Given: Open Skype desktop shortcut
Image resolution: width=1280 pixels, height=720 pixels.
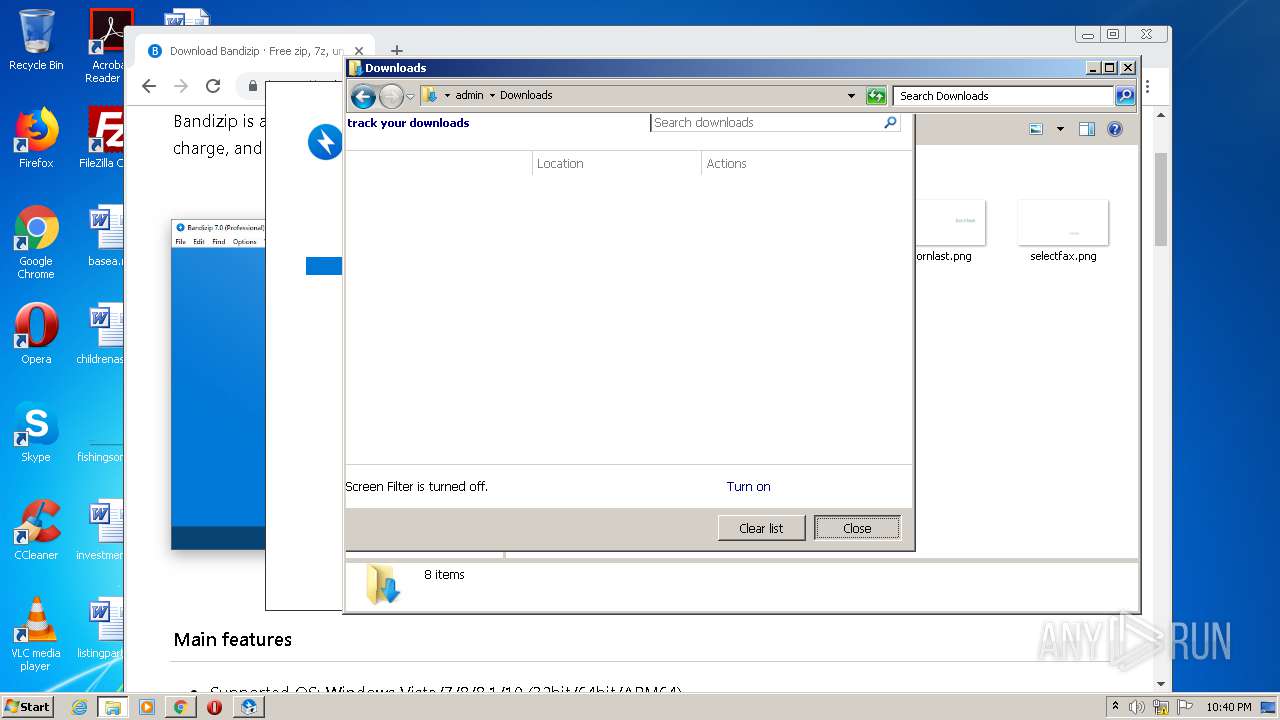Looking at the screenshot, I should [36, 432].
